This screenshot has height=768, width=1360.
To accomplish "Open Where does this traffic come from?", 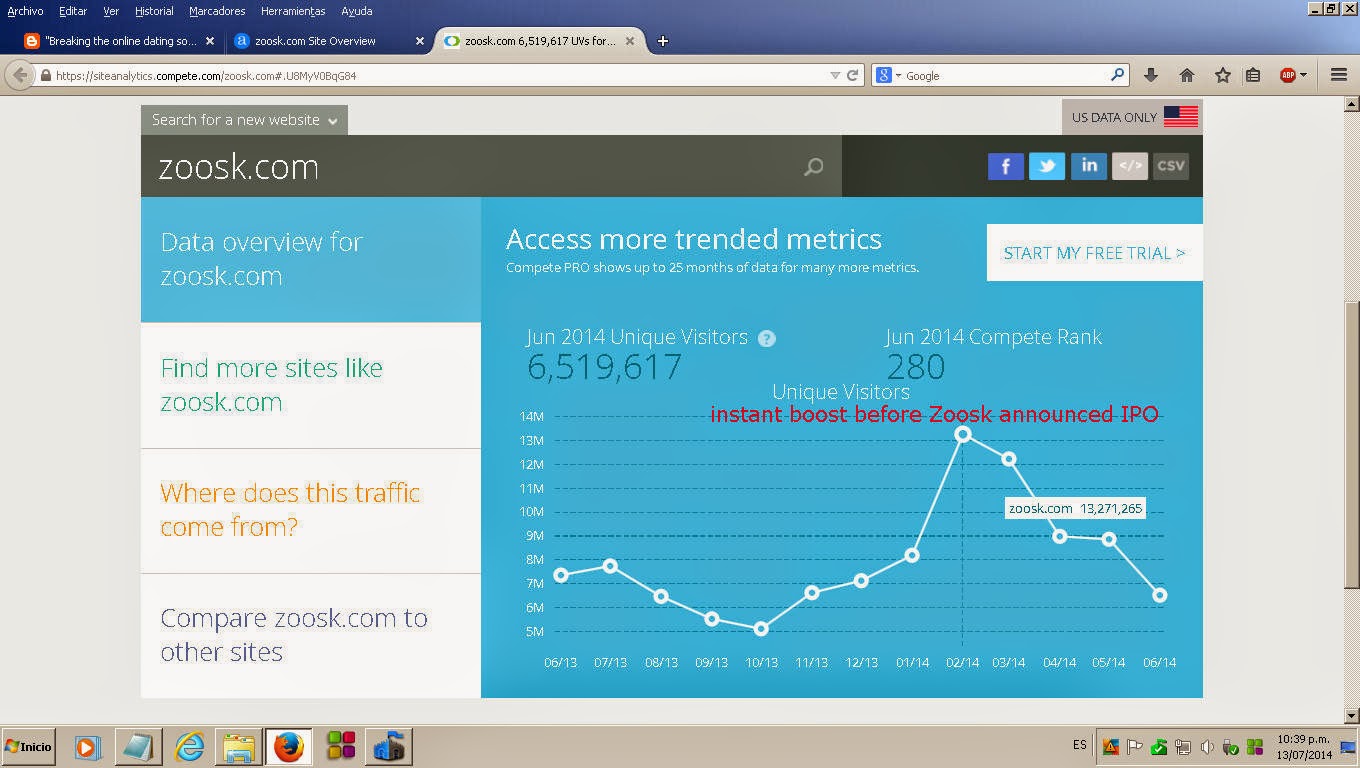I will 311,511.
